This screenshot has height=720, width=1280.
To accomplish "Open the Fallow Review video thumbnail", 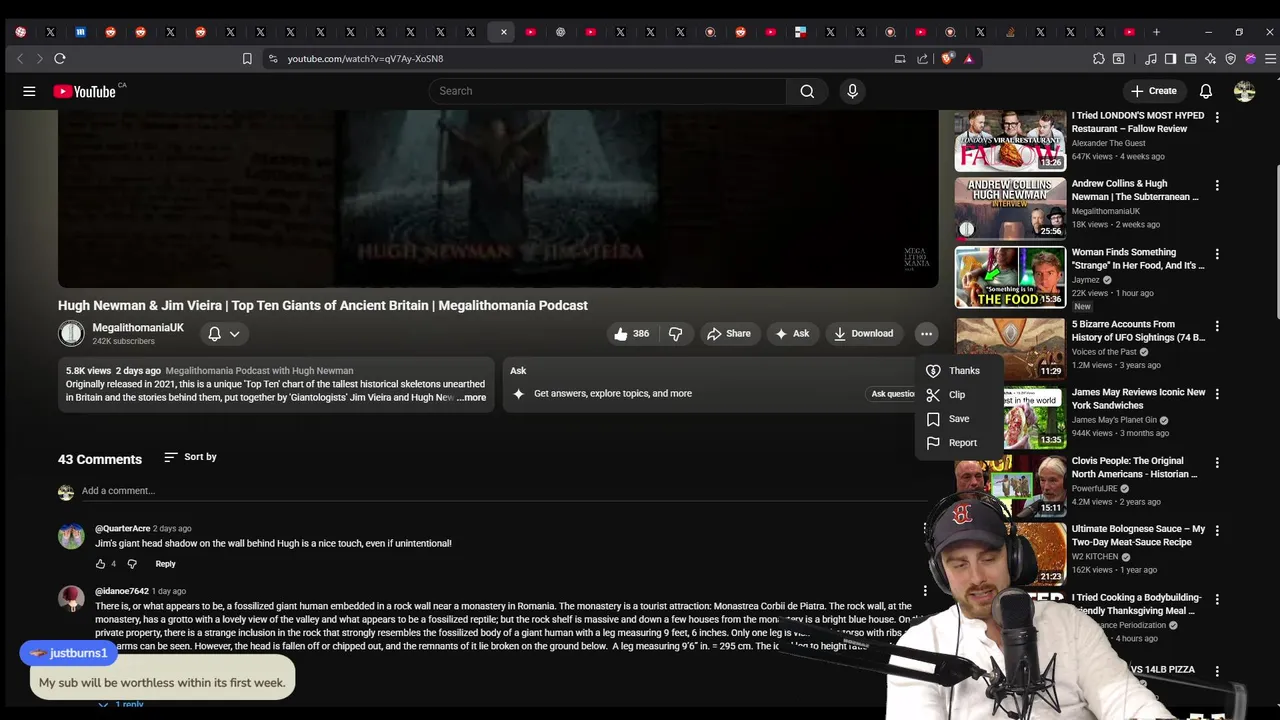I will [x=1010, y=141].
